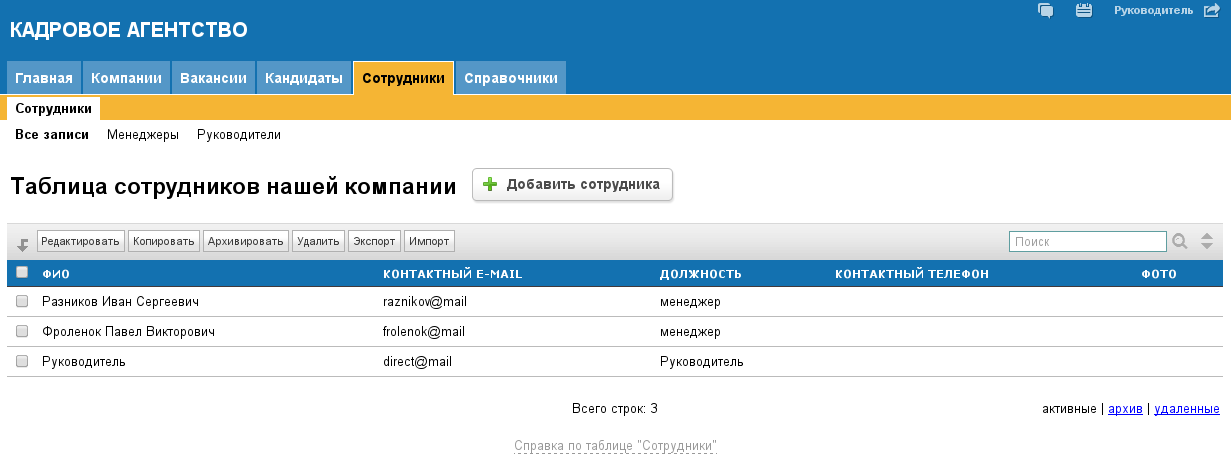Switch to the Вакансии tab
1231x463 pixels.
pos(213,79)
